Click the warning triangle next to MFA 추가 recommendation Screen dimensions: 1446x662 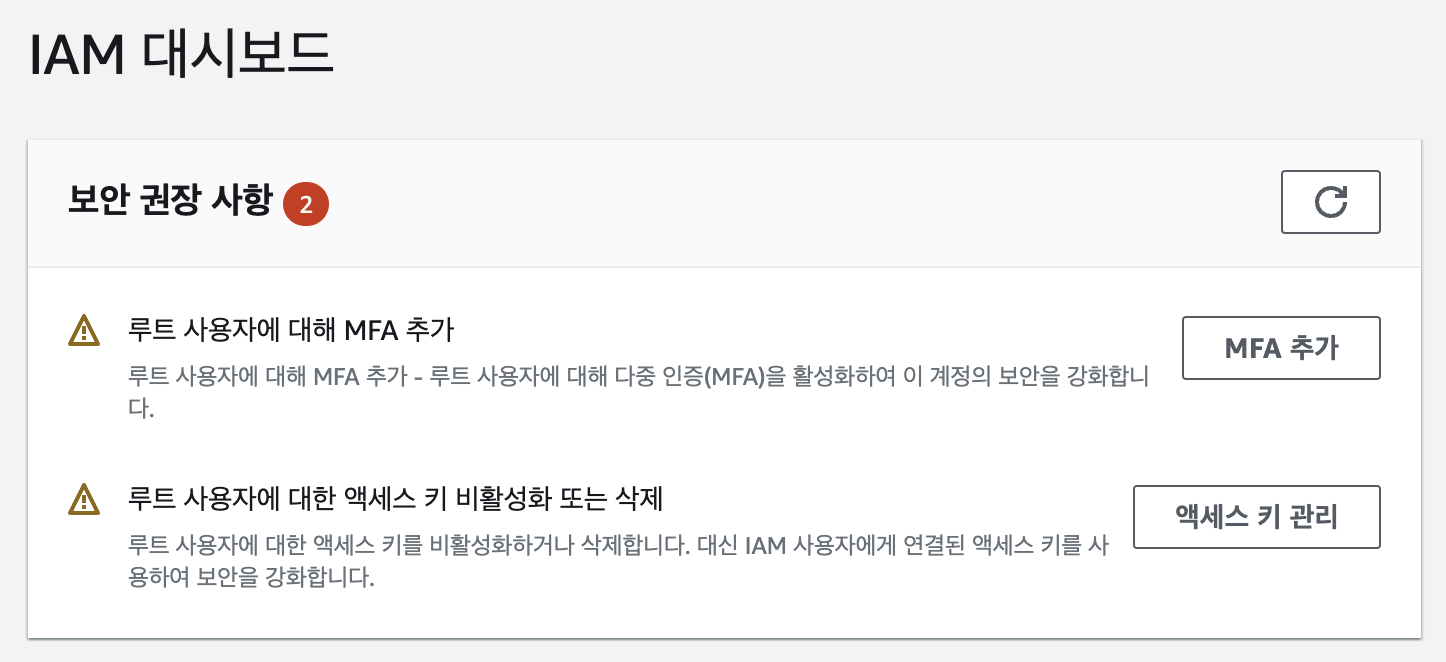click(84, 329)
